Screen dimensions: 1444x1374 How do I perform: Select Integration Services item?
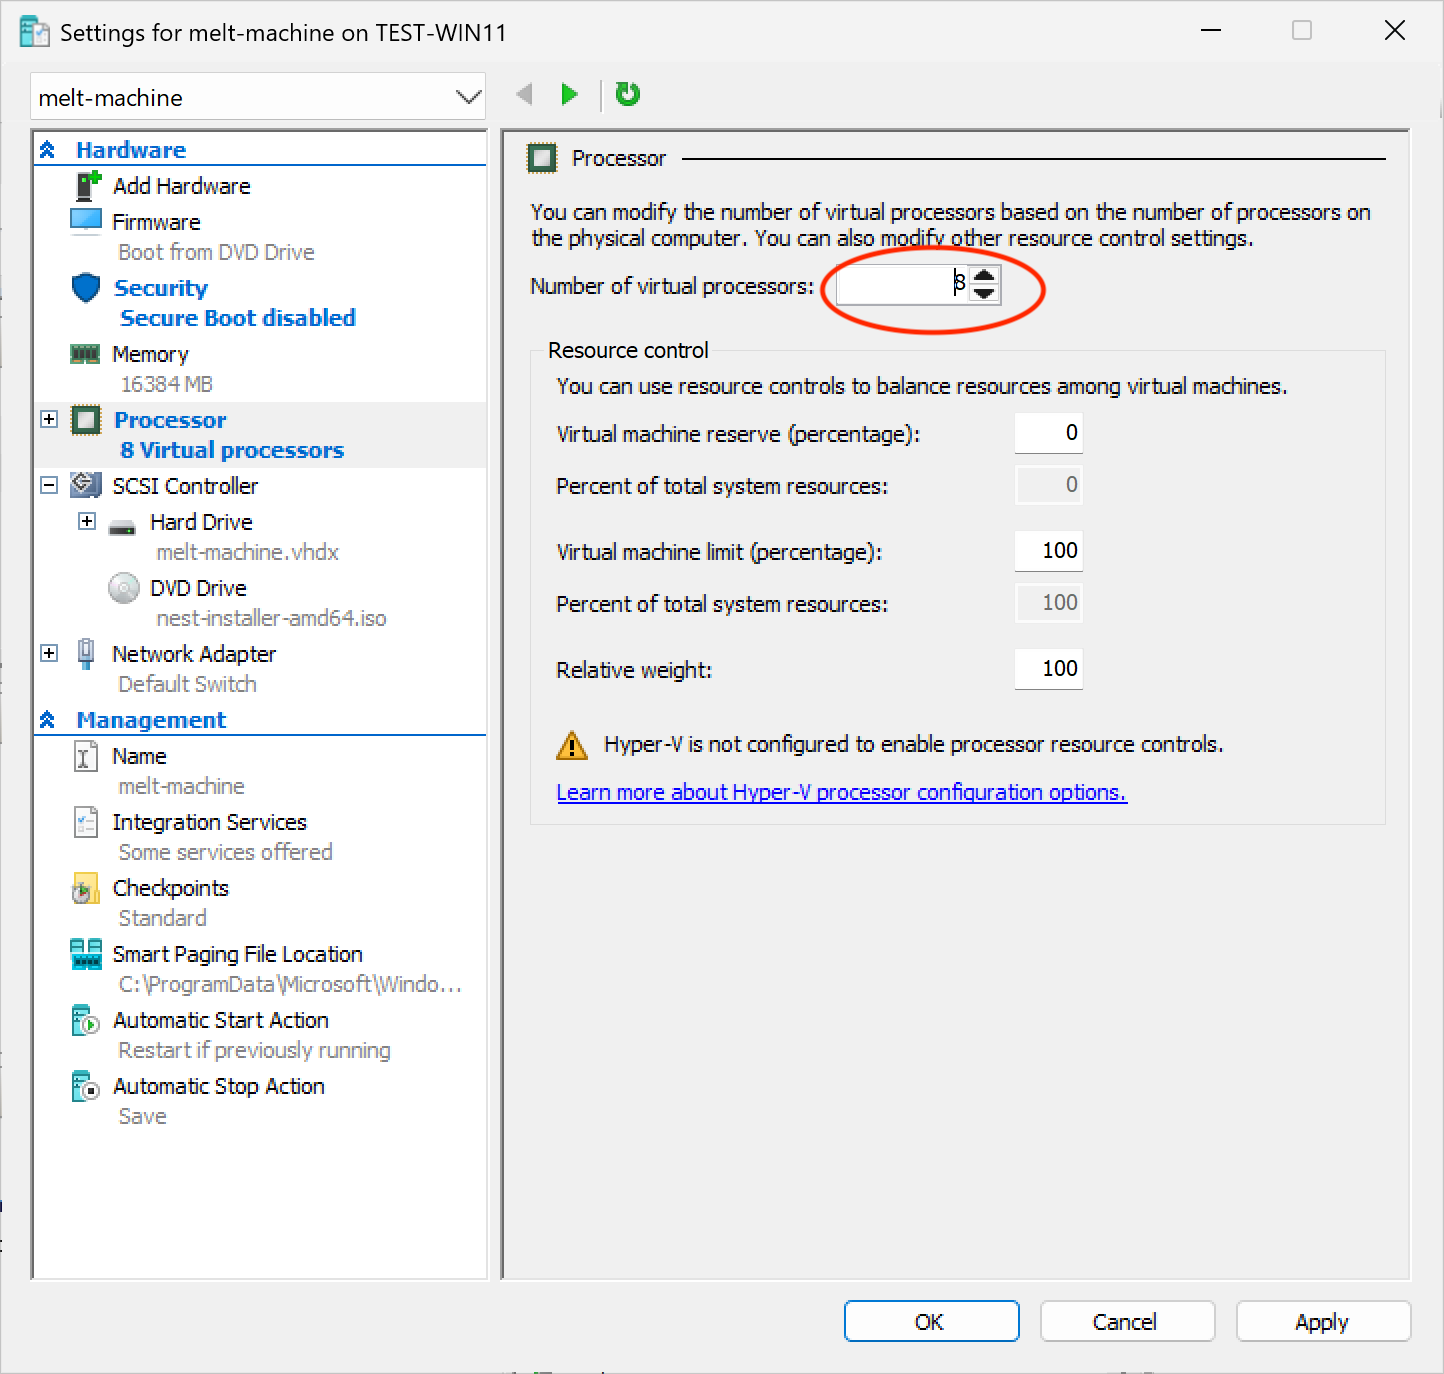(209, 822)
